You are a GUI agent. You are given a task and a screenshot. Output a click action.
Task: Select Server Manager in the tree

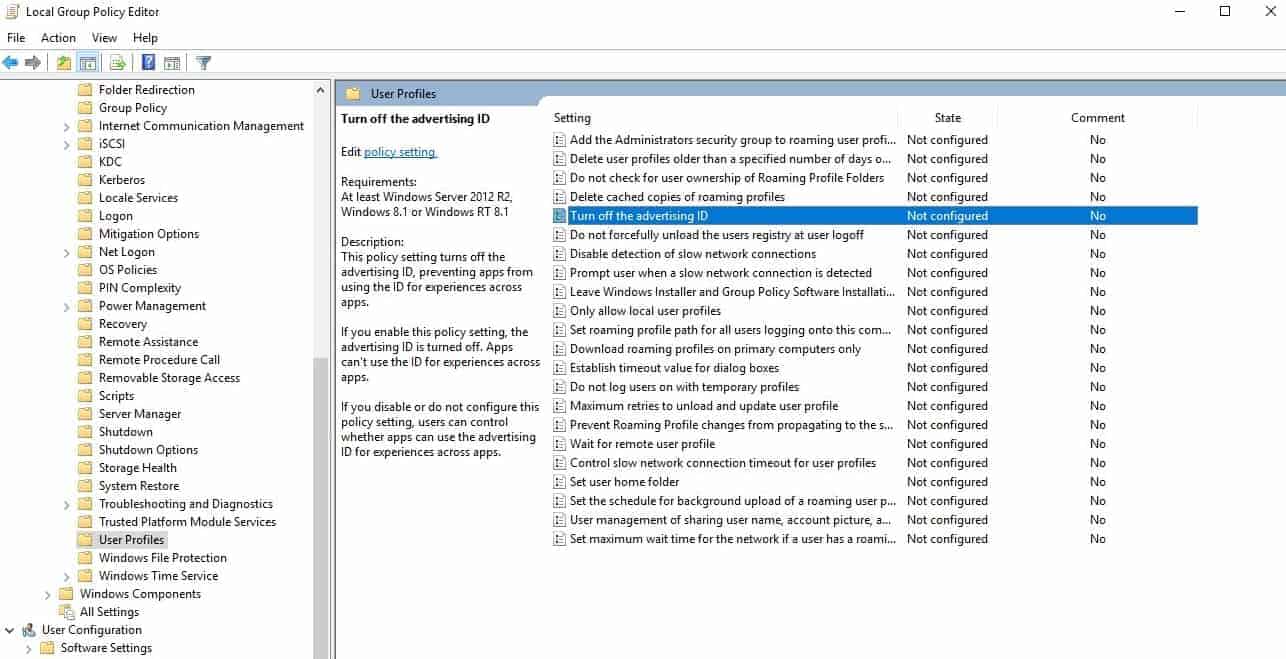pos(140,414)
